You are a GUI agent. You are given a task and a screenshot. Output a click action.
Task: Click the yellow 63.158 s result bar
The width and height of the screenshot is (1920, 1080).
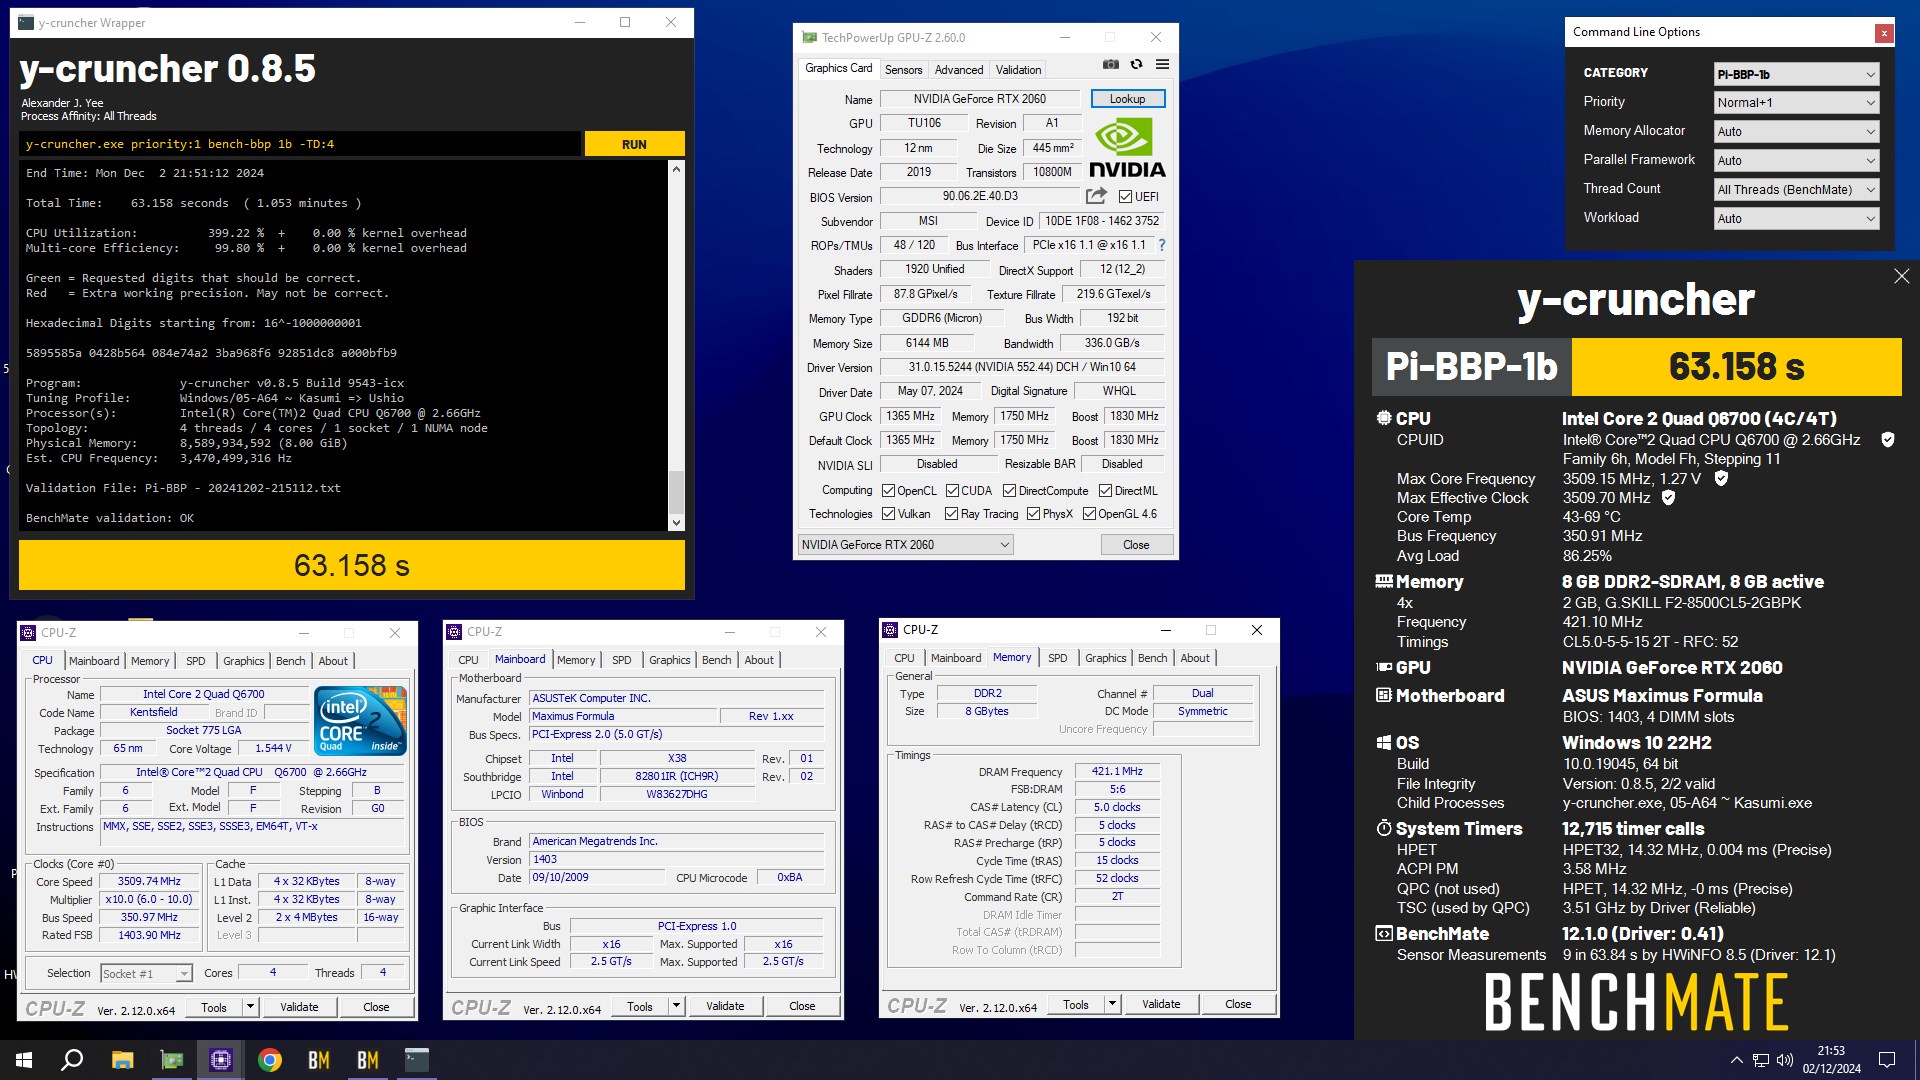(352, 565)
